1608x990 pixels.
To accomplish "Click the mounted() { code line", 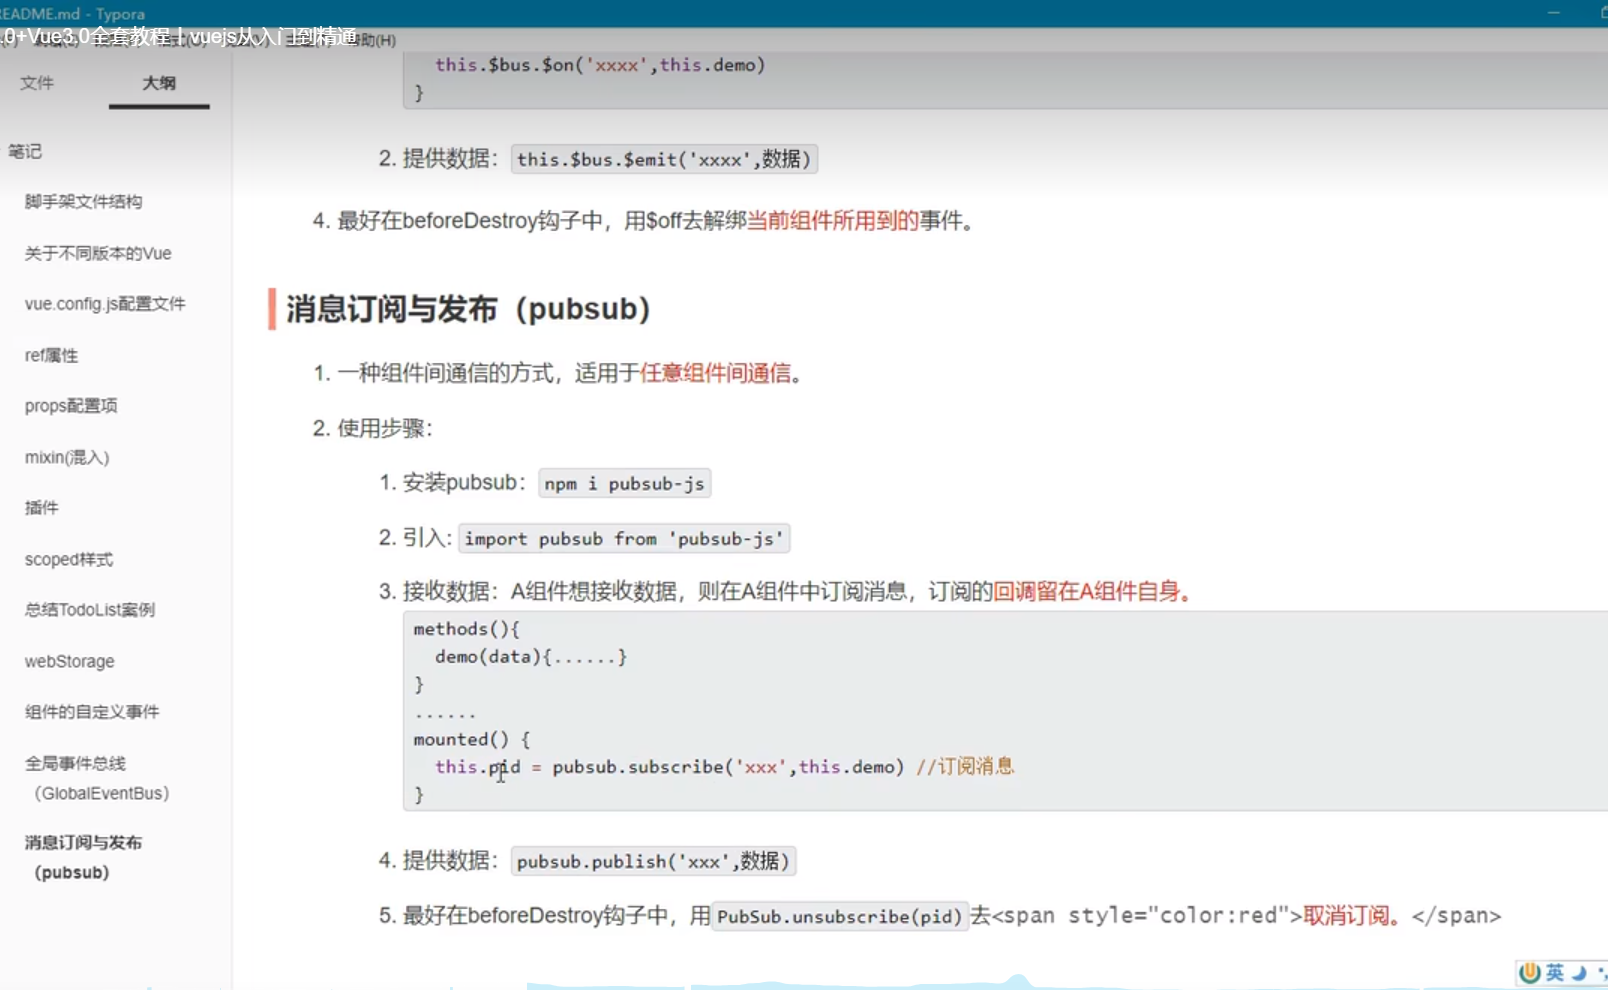I will 472,740.
